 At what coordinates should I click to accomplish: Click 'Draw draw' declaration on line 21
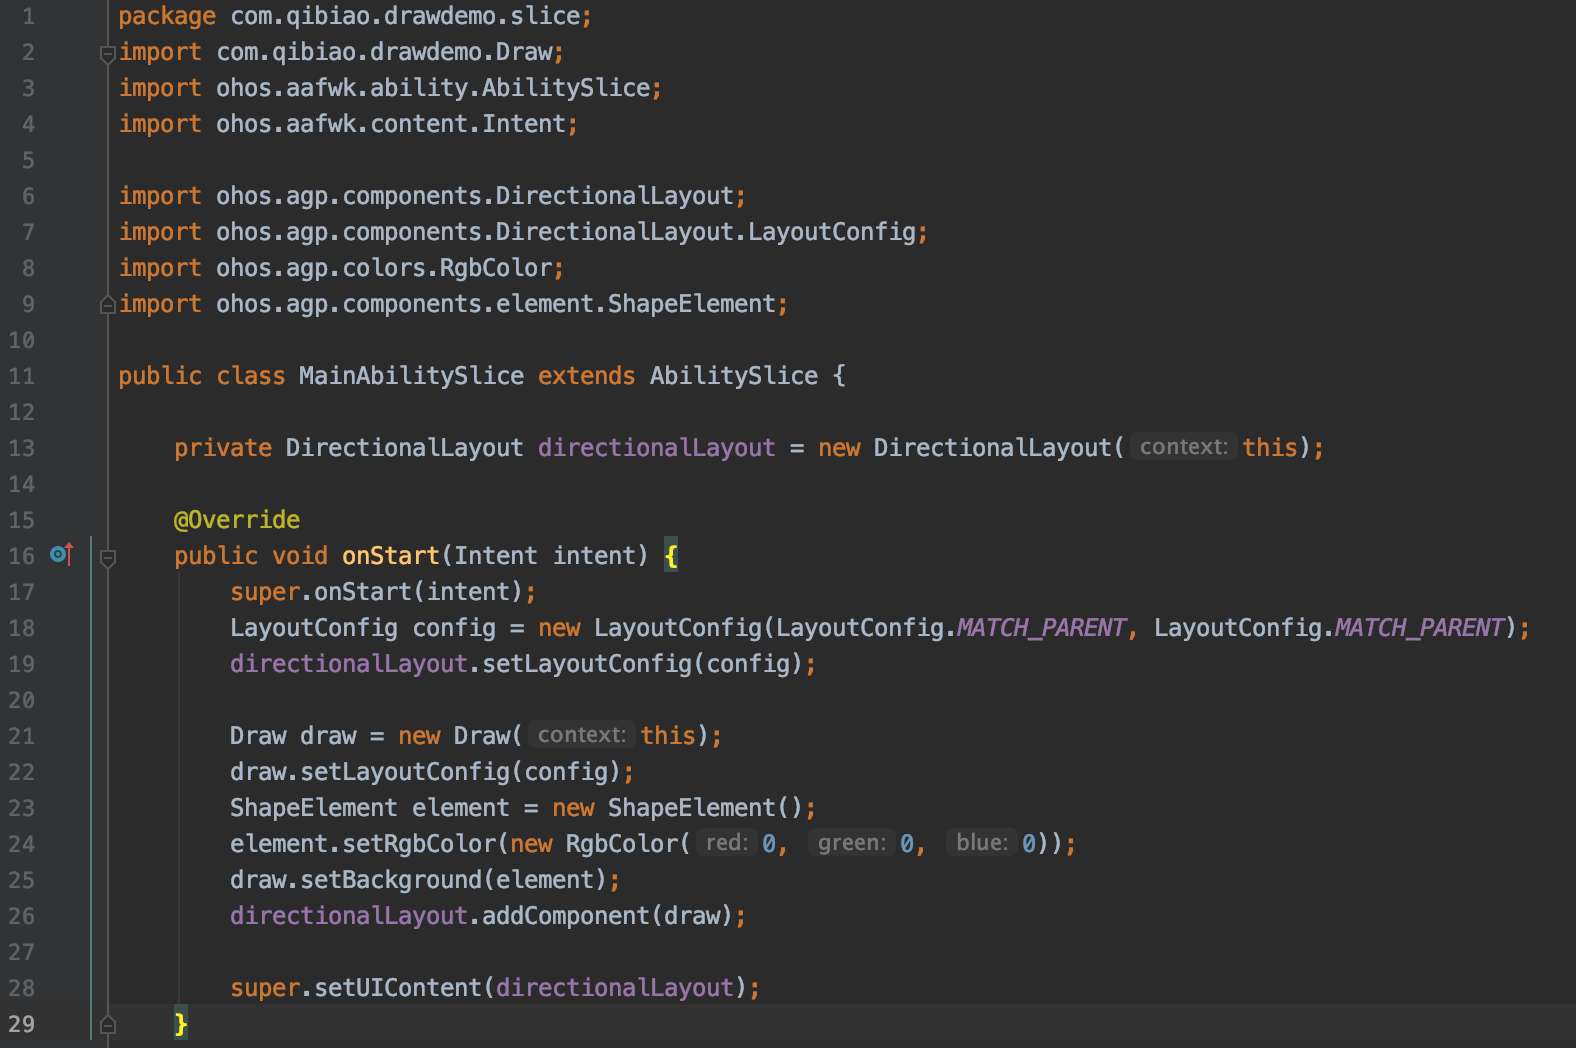click(293, 736)
